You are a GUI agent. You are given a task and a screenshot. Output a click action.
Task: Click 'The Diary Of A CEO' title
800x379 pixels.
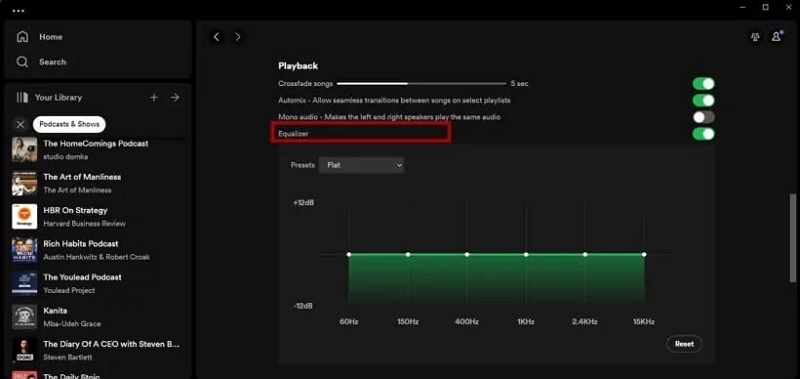pos(111,344)
